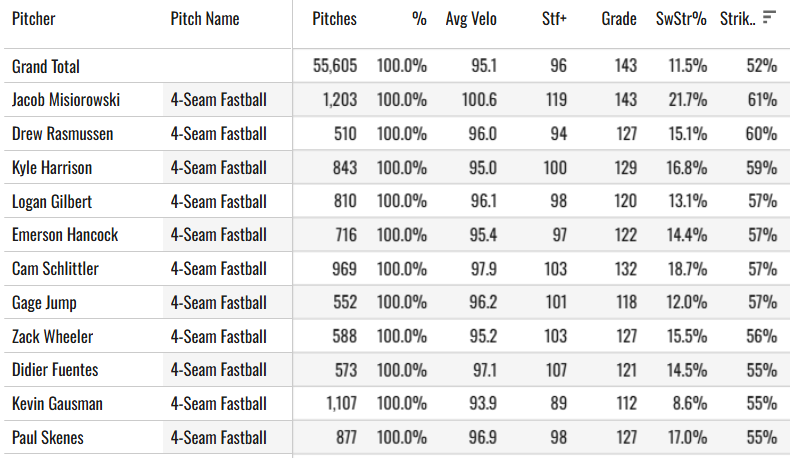The width and height of the screenshot is (790, 458).
Task: Click the SwStr% column header
Action: 681,19
